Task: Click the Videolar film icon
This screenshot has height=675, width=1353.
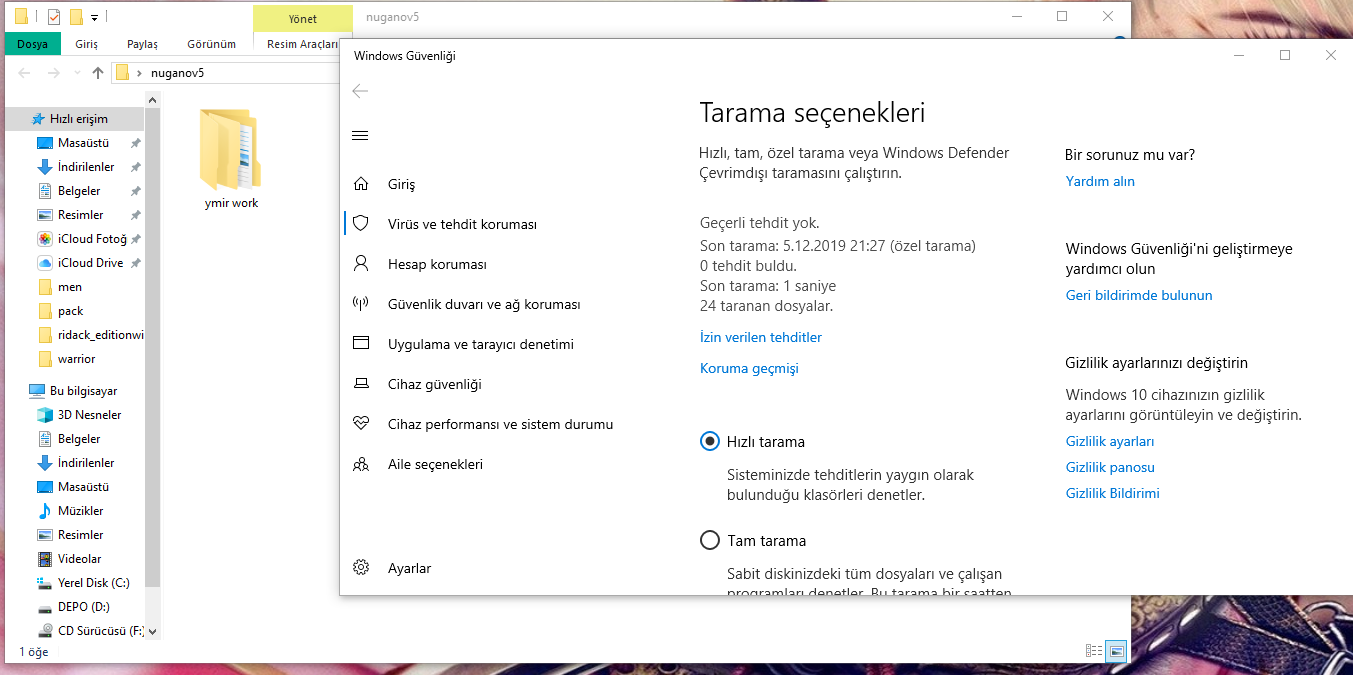Action: pos(45,559)
